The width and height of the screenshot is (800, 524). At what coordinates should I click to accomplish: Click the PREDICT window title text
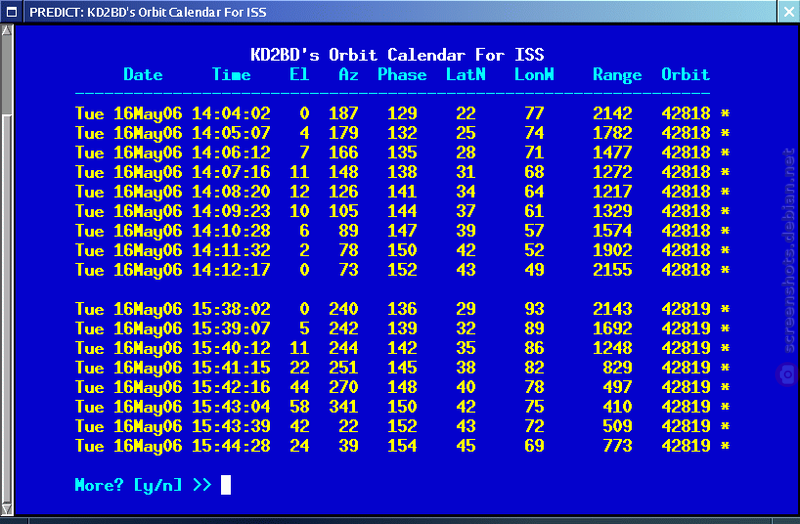[x=148, y=12]
